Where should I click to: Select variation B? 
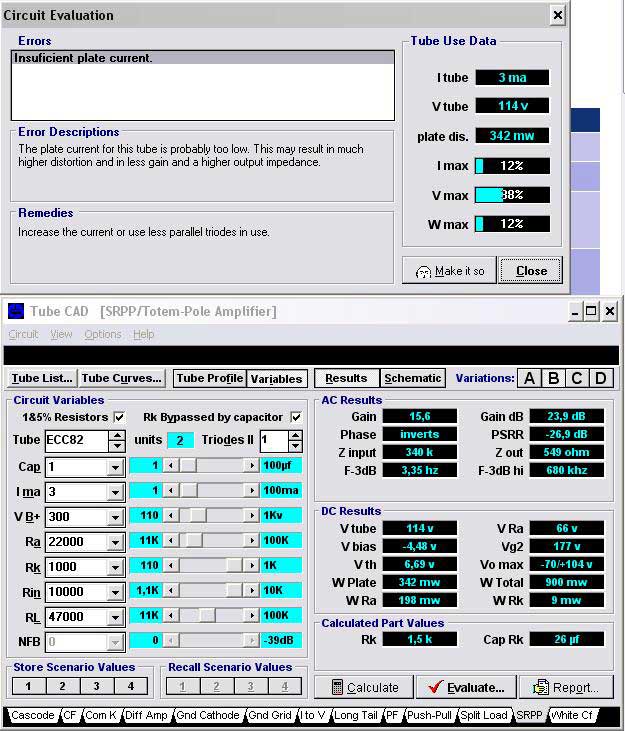pyautogui.click(x=554, y=378)
